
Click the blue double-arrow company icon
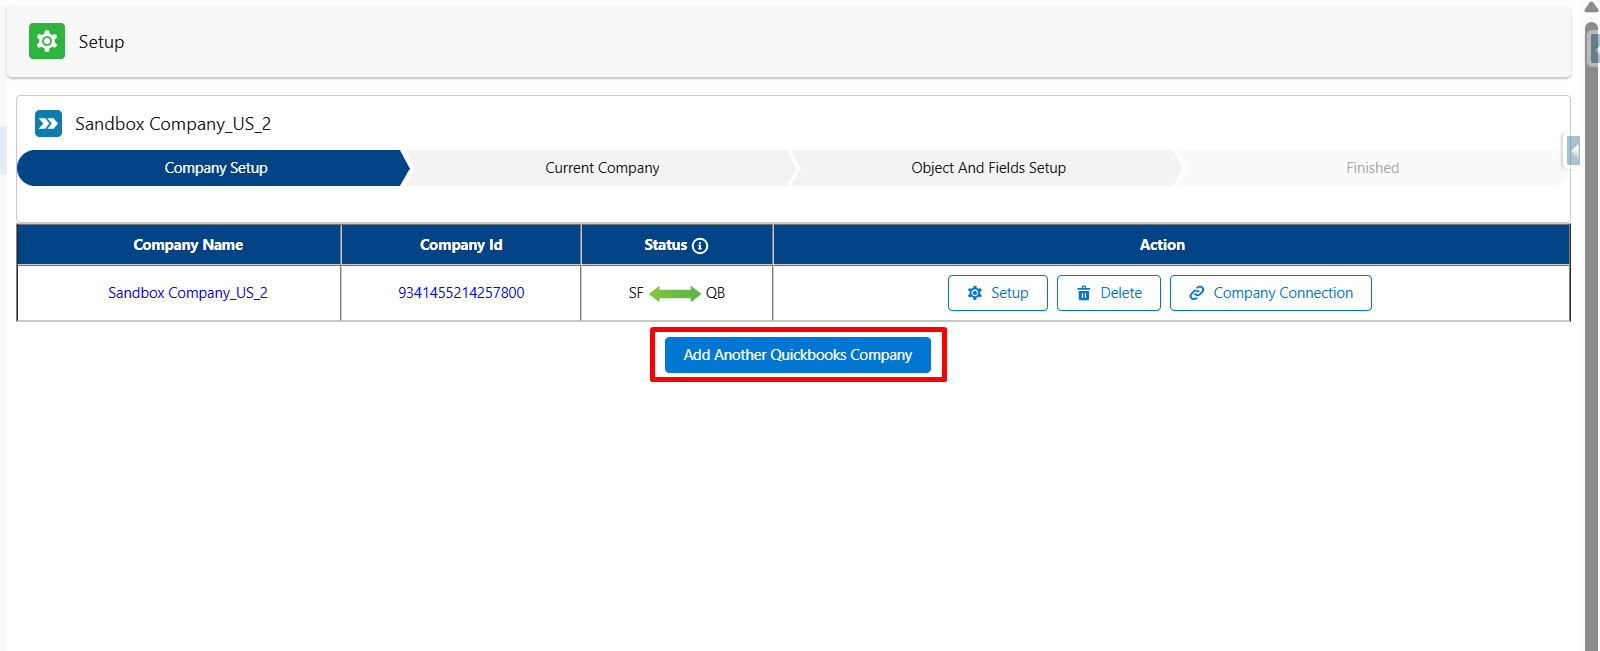(x=48, y=123)
